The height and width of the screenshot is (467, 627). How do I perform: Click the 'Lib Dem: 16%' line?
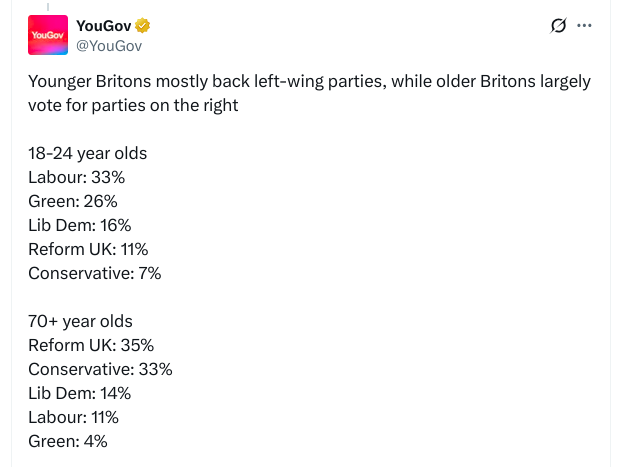click(x=80, y=225)
